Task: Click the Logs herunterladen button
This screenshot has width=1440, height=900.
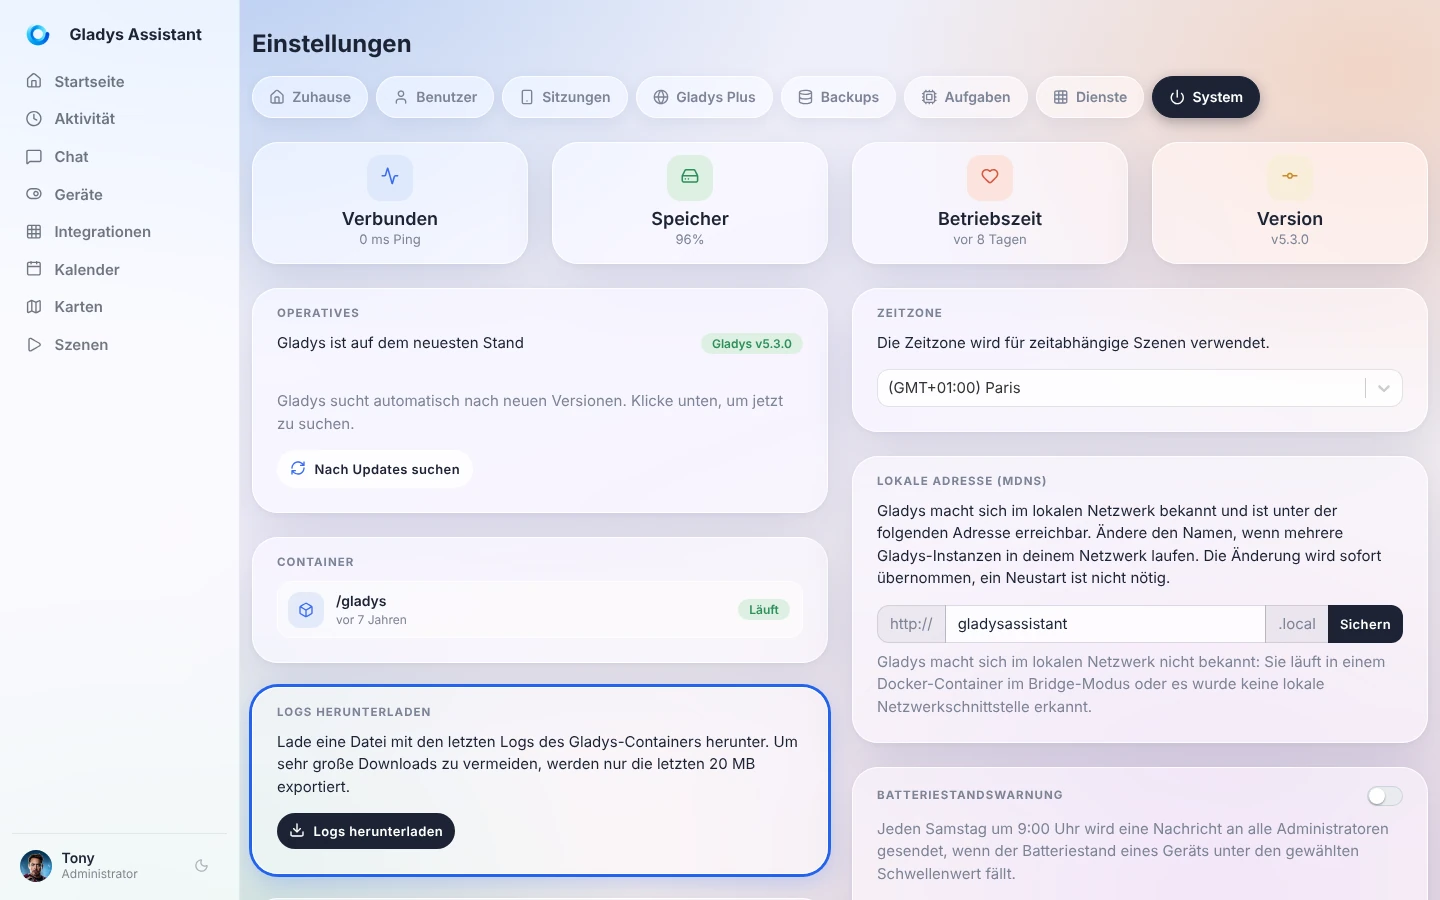Action: 366,831
